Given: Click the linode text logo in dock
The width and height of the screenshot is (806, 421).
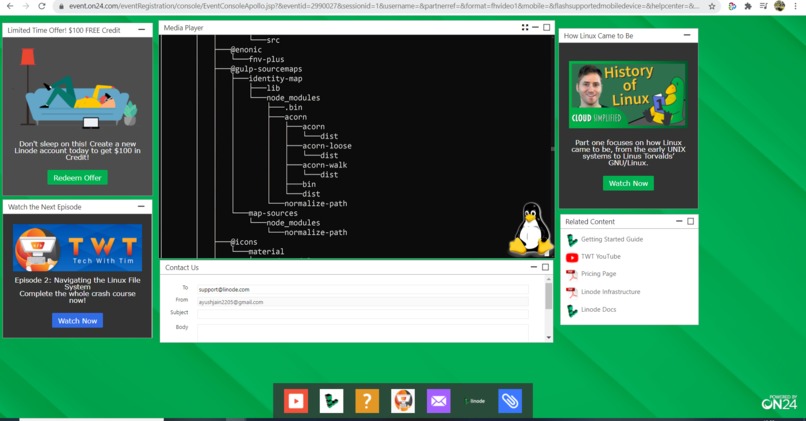Looking at the screenshot, I should 474,401.
